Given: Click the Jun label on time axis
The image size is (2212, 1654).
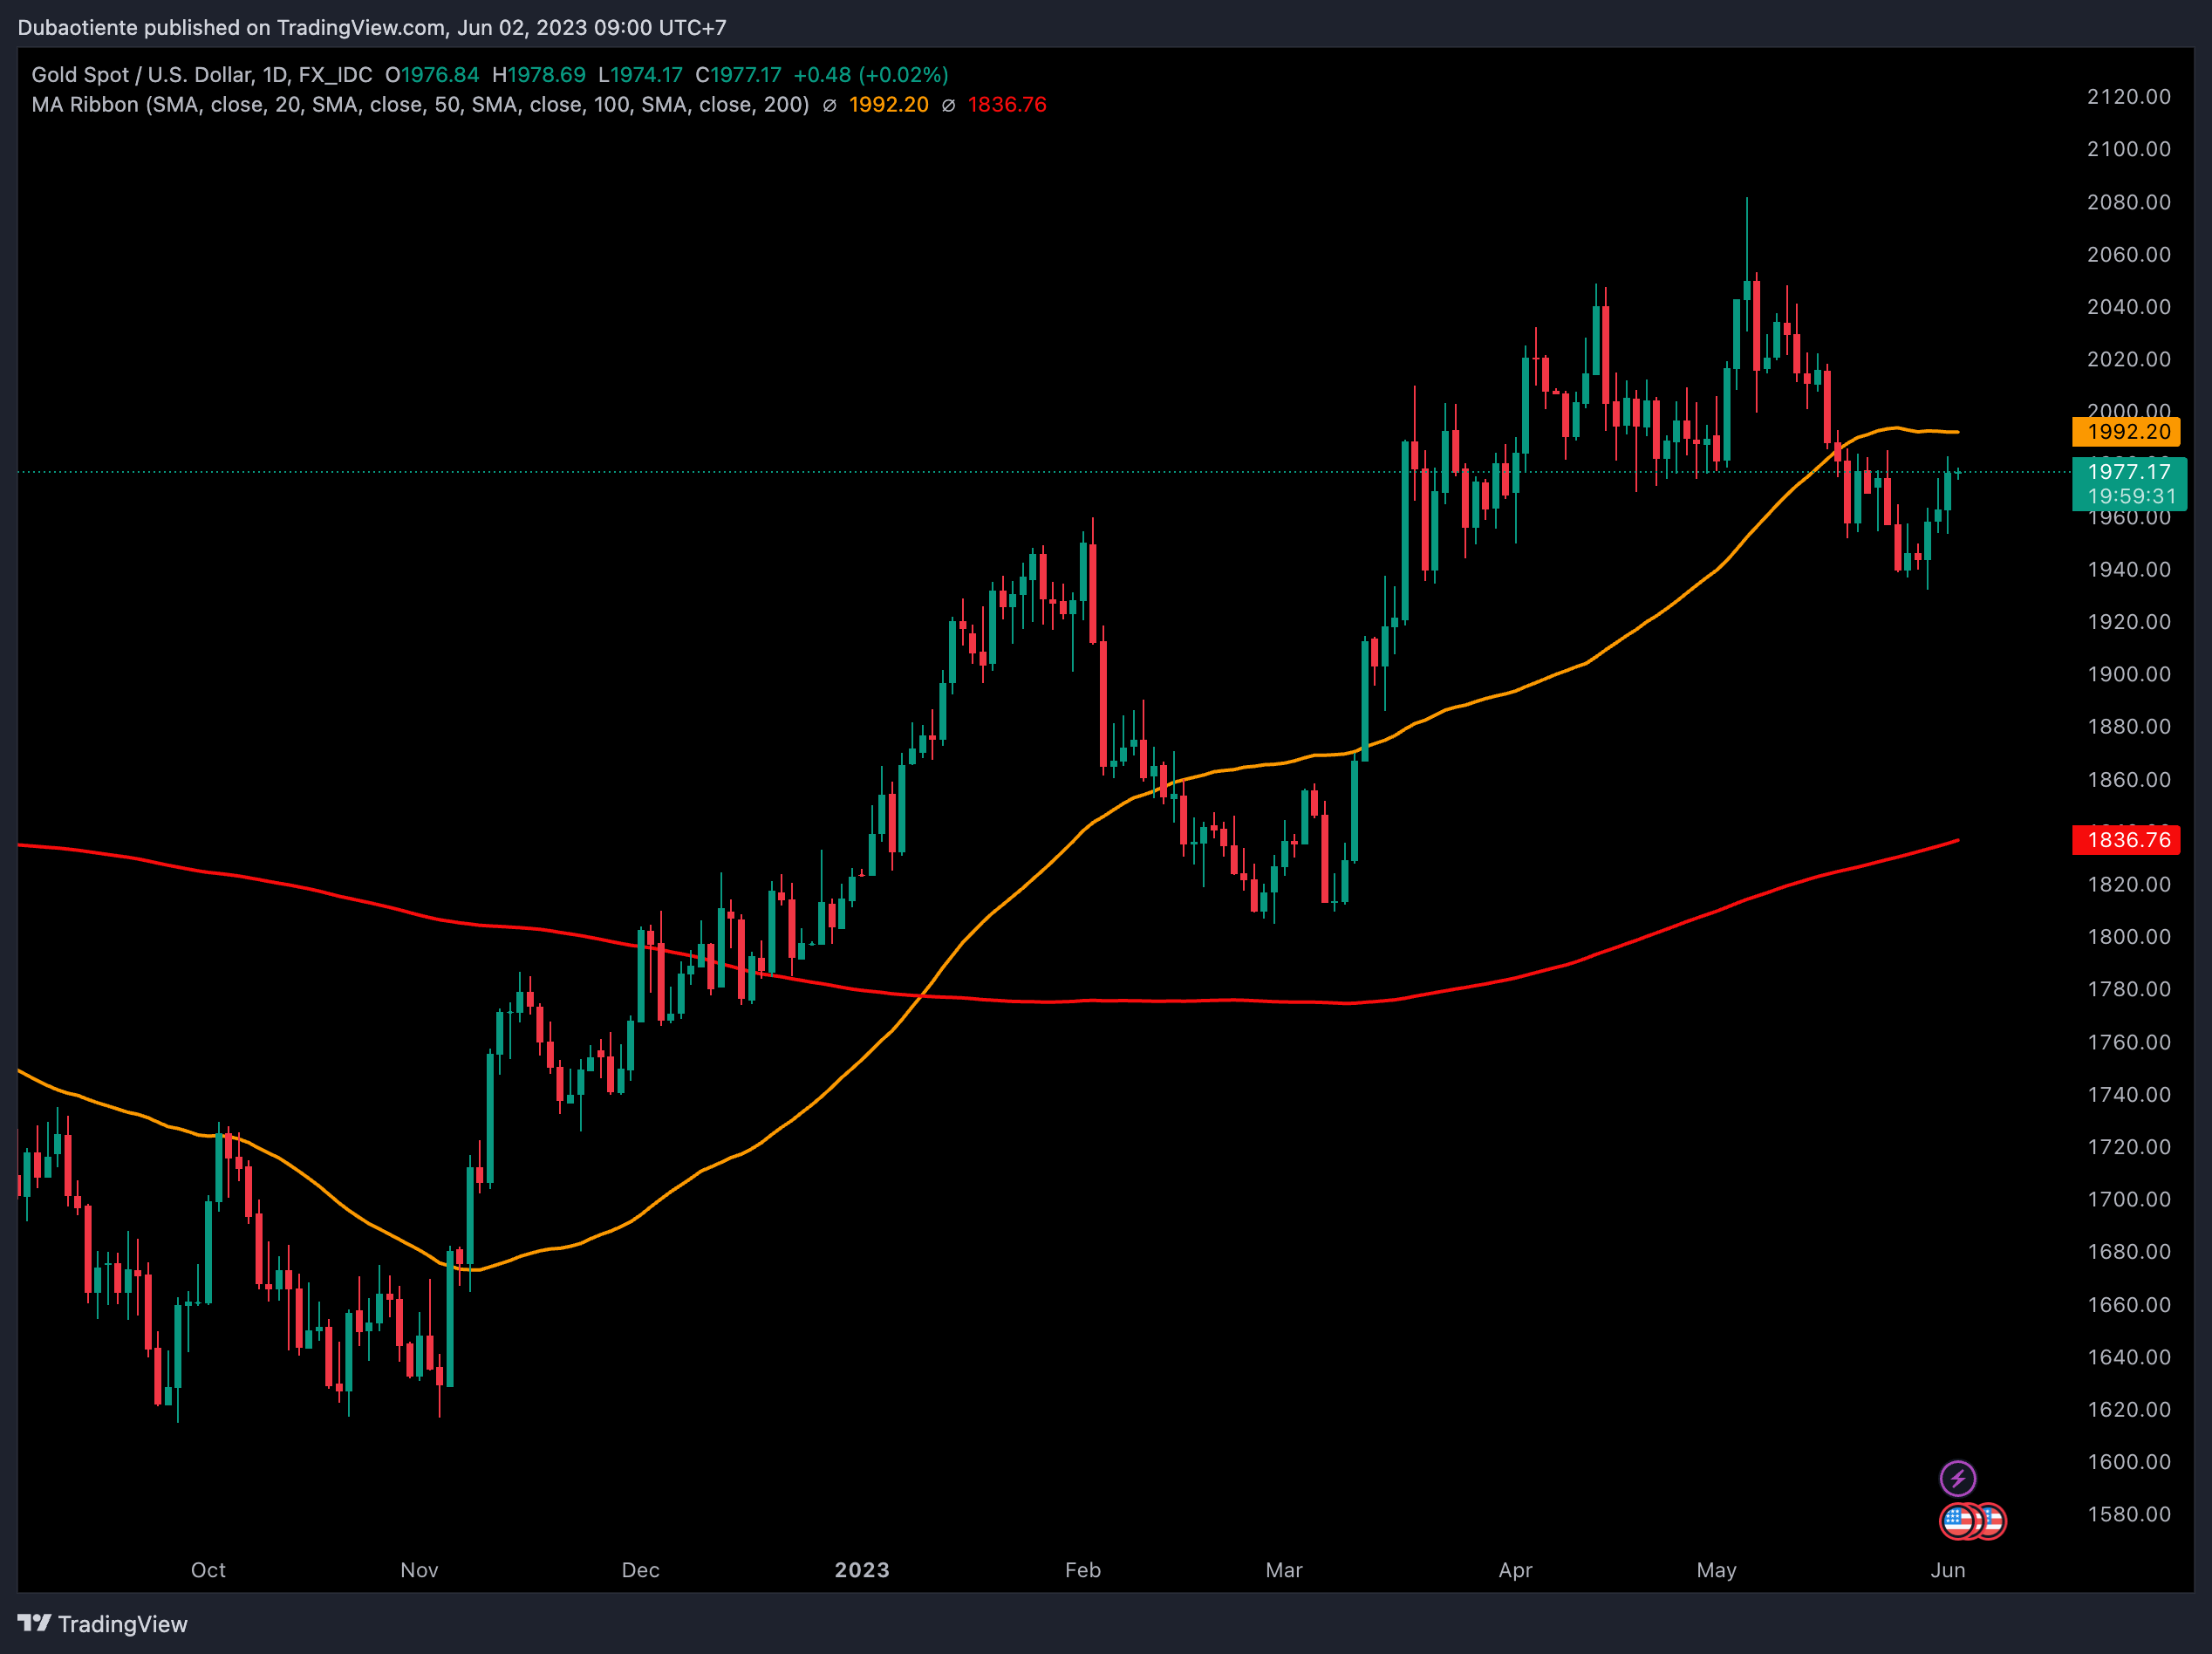Looking at the screenshot, I should tap(1947, 1570).
